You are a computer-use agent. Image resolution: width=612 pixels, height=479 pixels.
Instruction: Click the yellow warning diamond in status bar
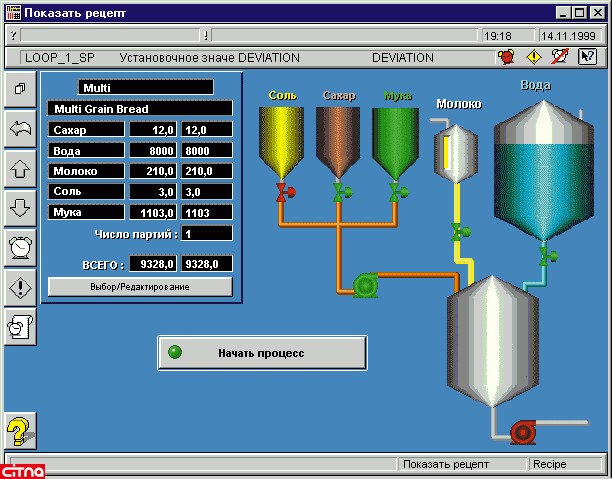[x=534, y=58]
